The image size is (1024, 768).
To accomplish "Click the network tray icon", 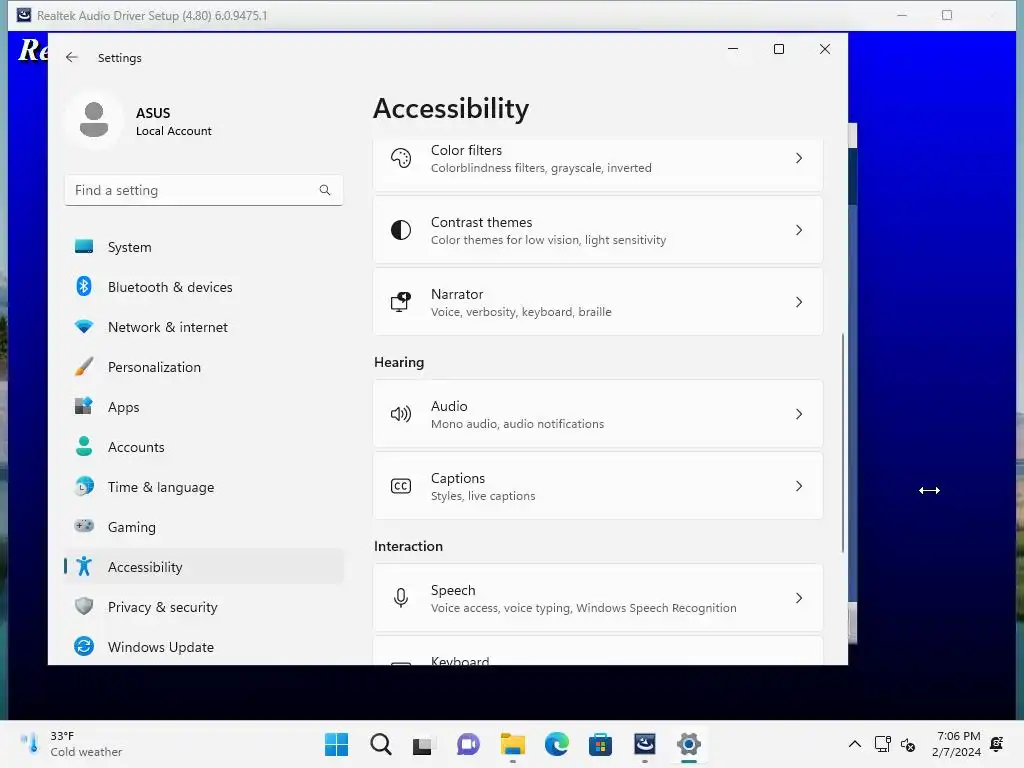I will (x=882, y=744).
